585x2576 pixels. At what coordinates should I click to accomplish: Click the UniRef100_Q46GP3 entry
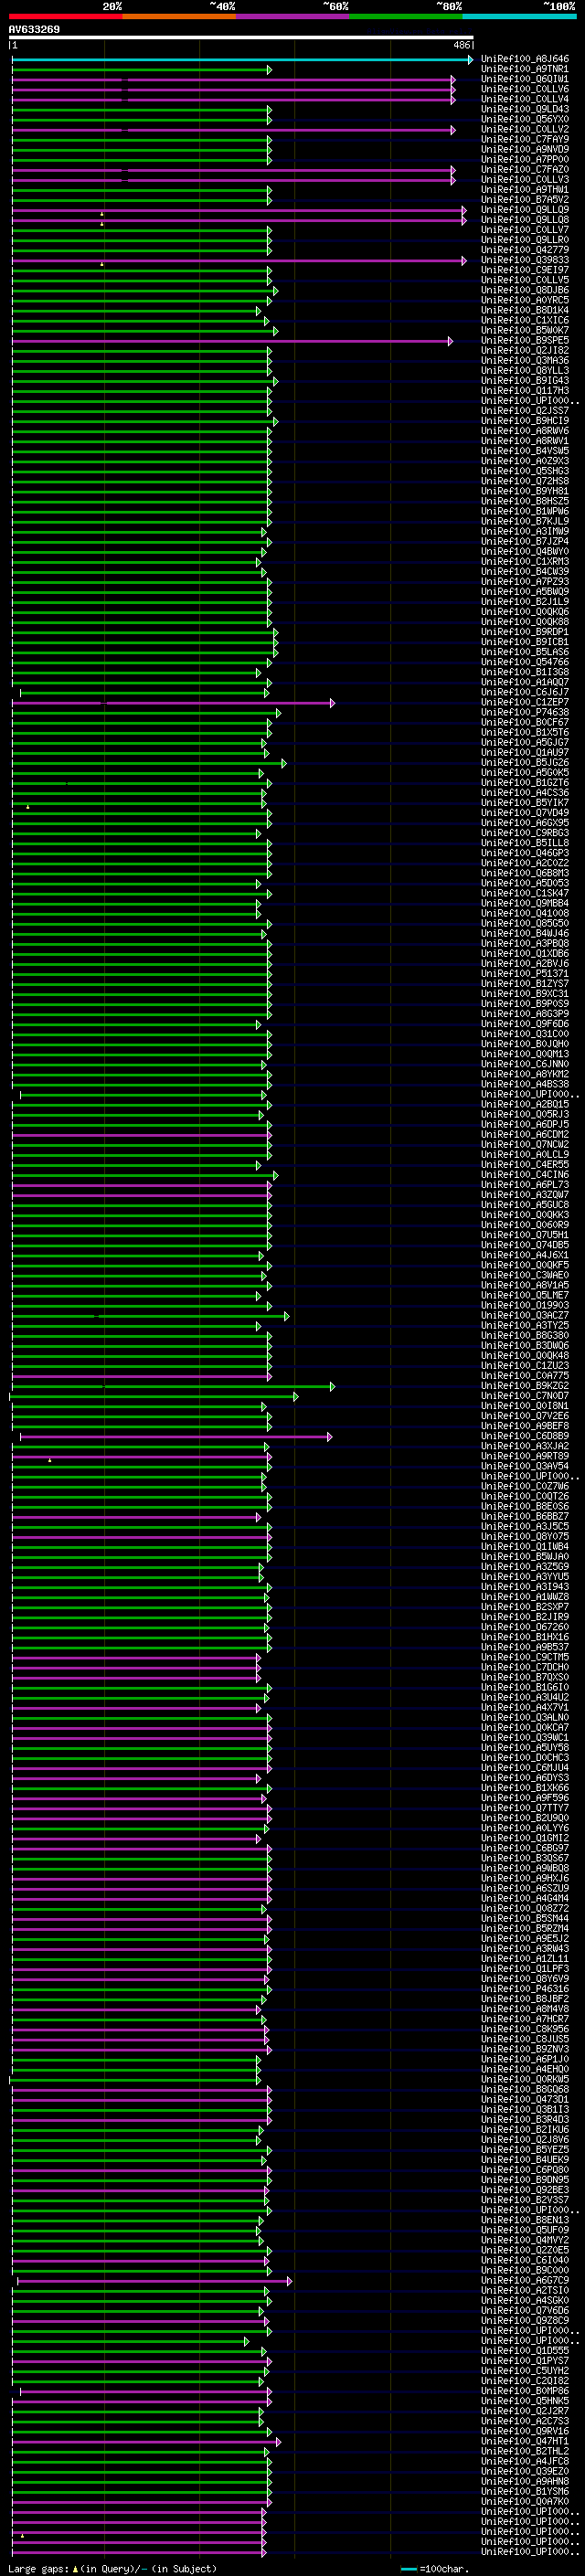(525, 853)
